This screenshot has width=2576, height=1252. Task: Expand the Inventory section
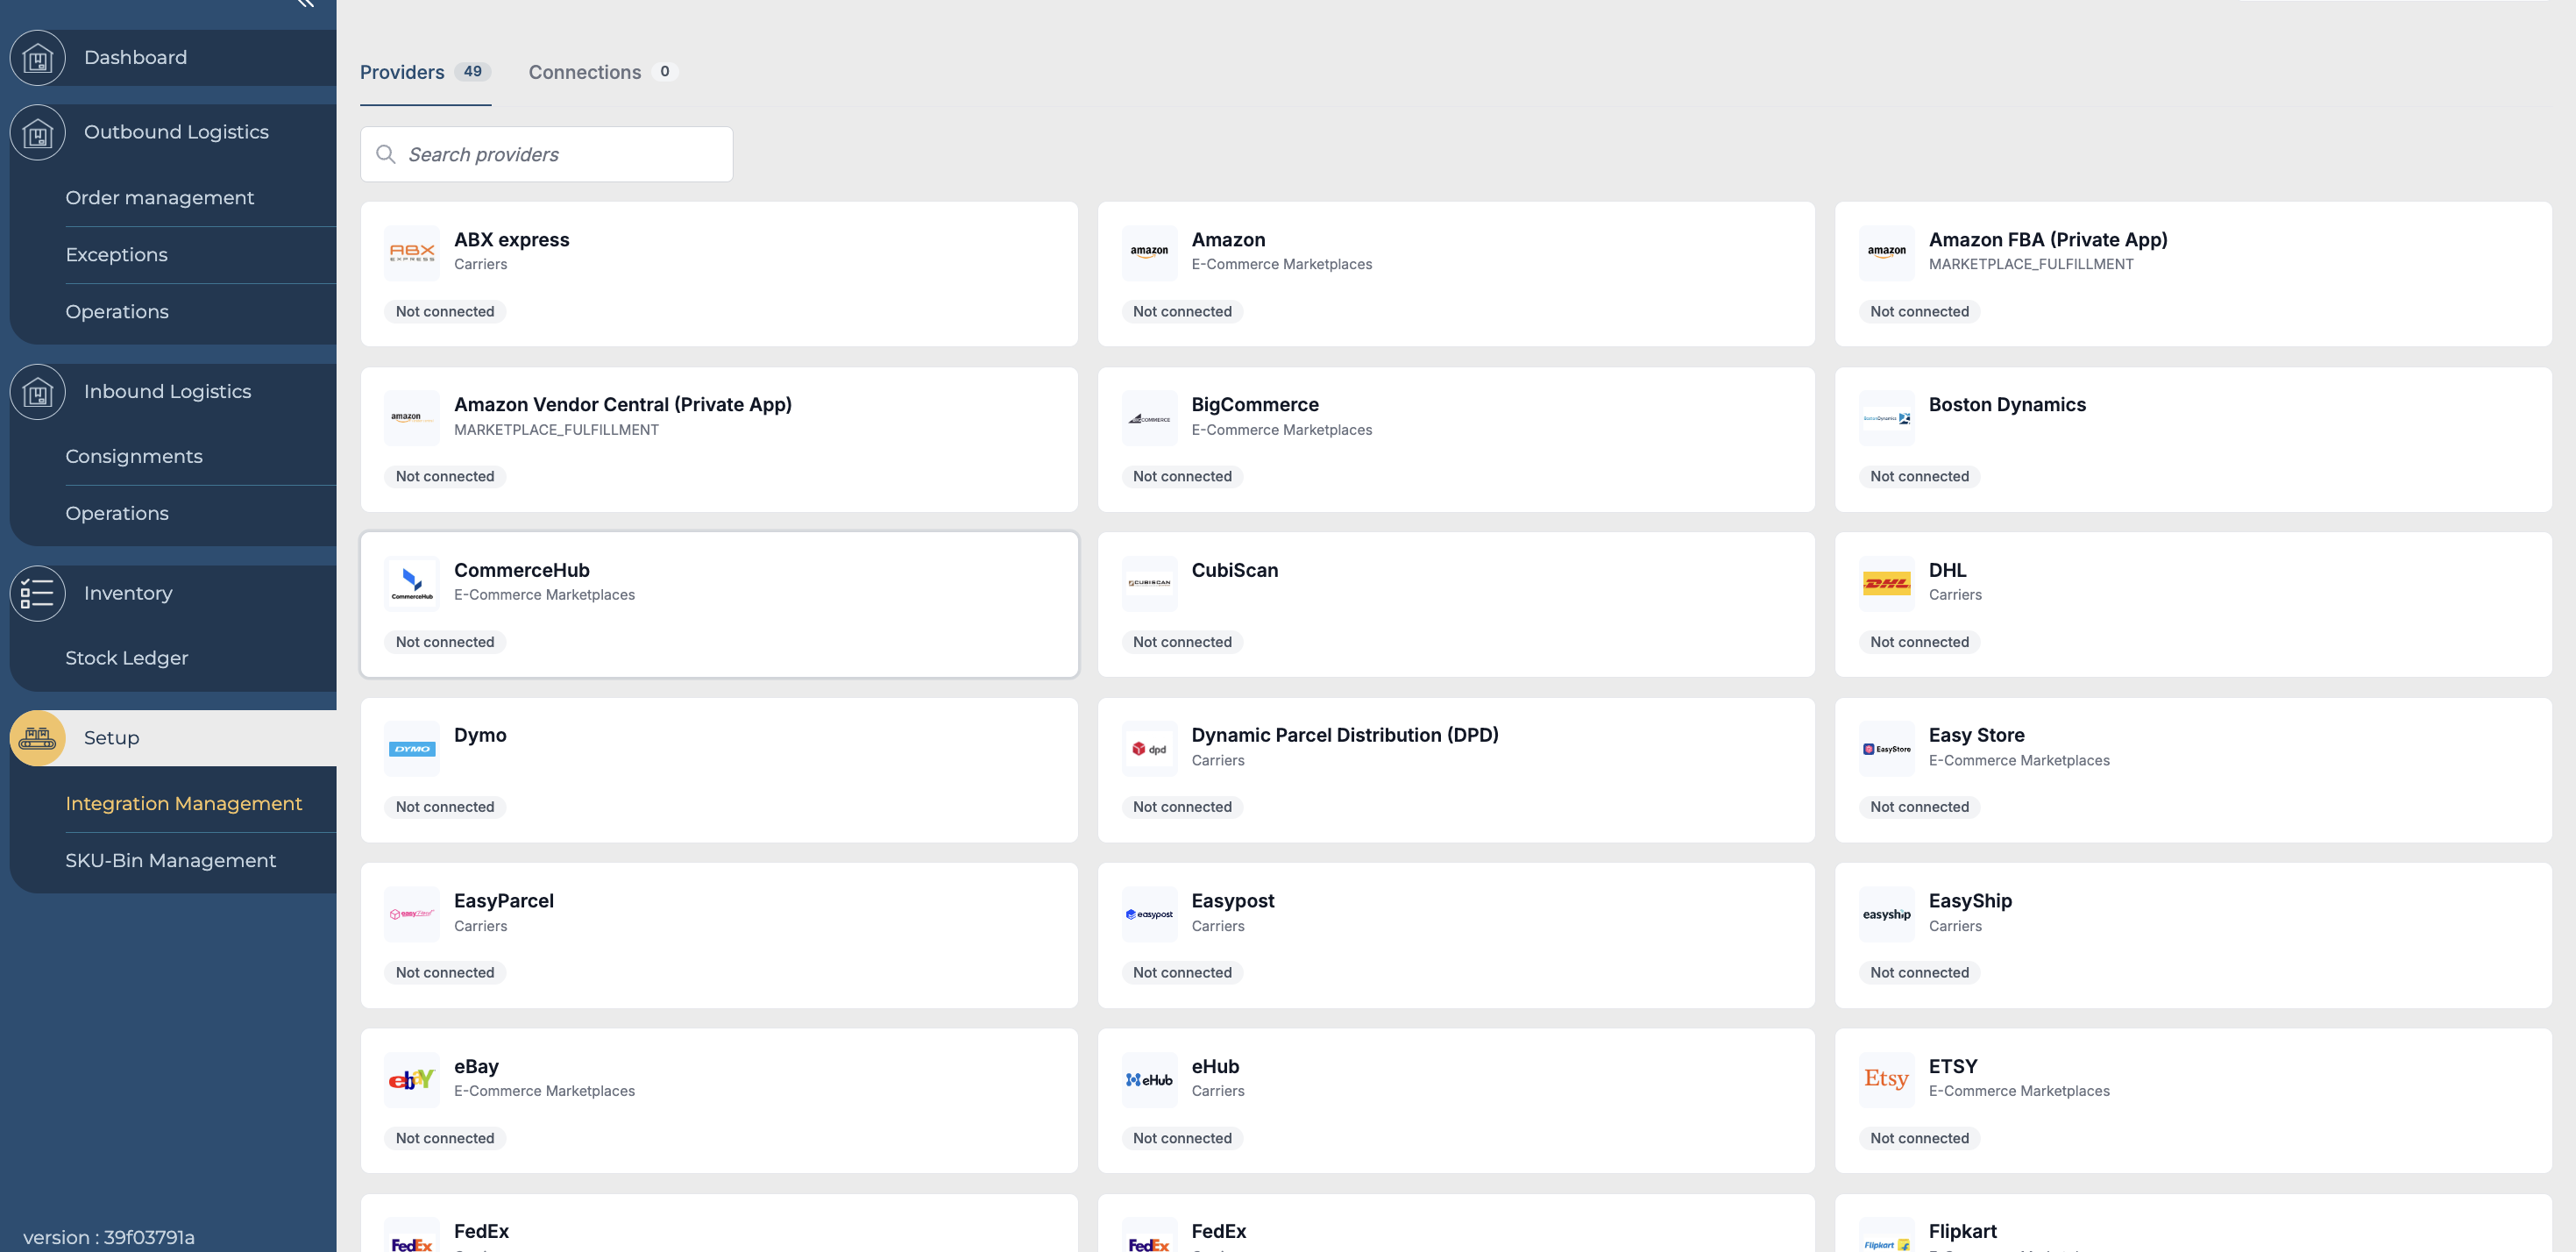128,593
